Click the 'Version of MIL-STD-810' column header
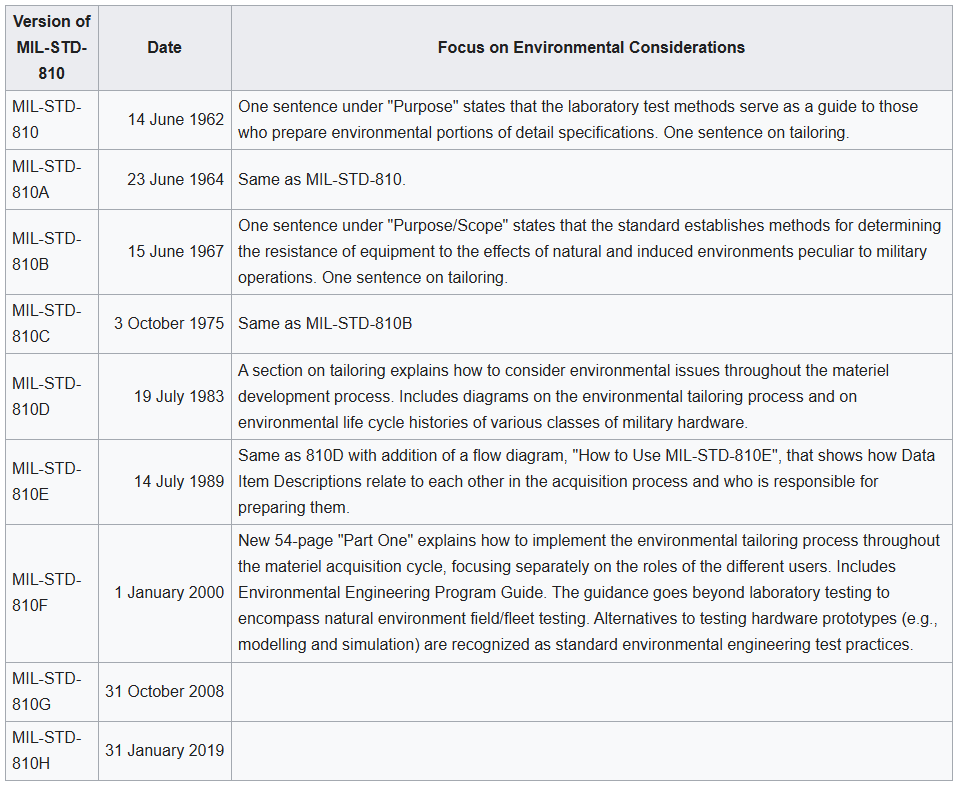The image size is (957, 787). (x=52, y=48)
